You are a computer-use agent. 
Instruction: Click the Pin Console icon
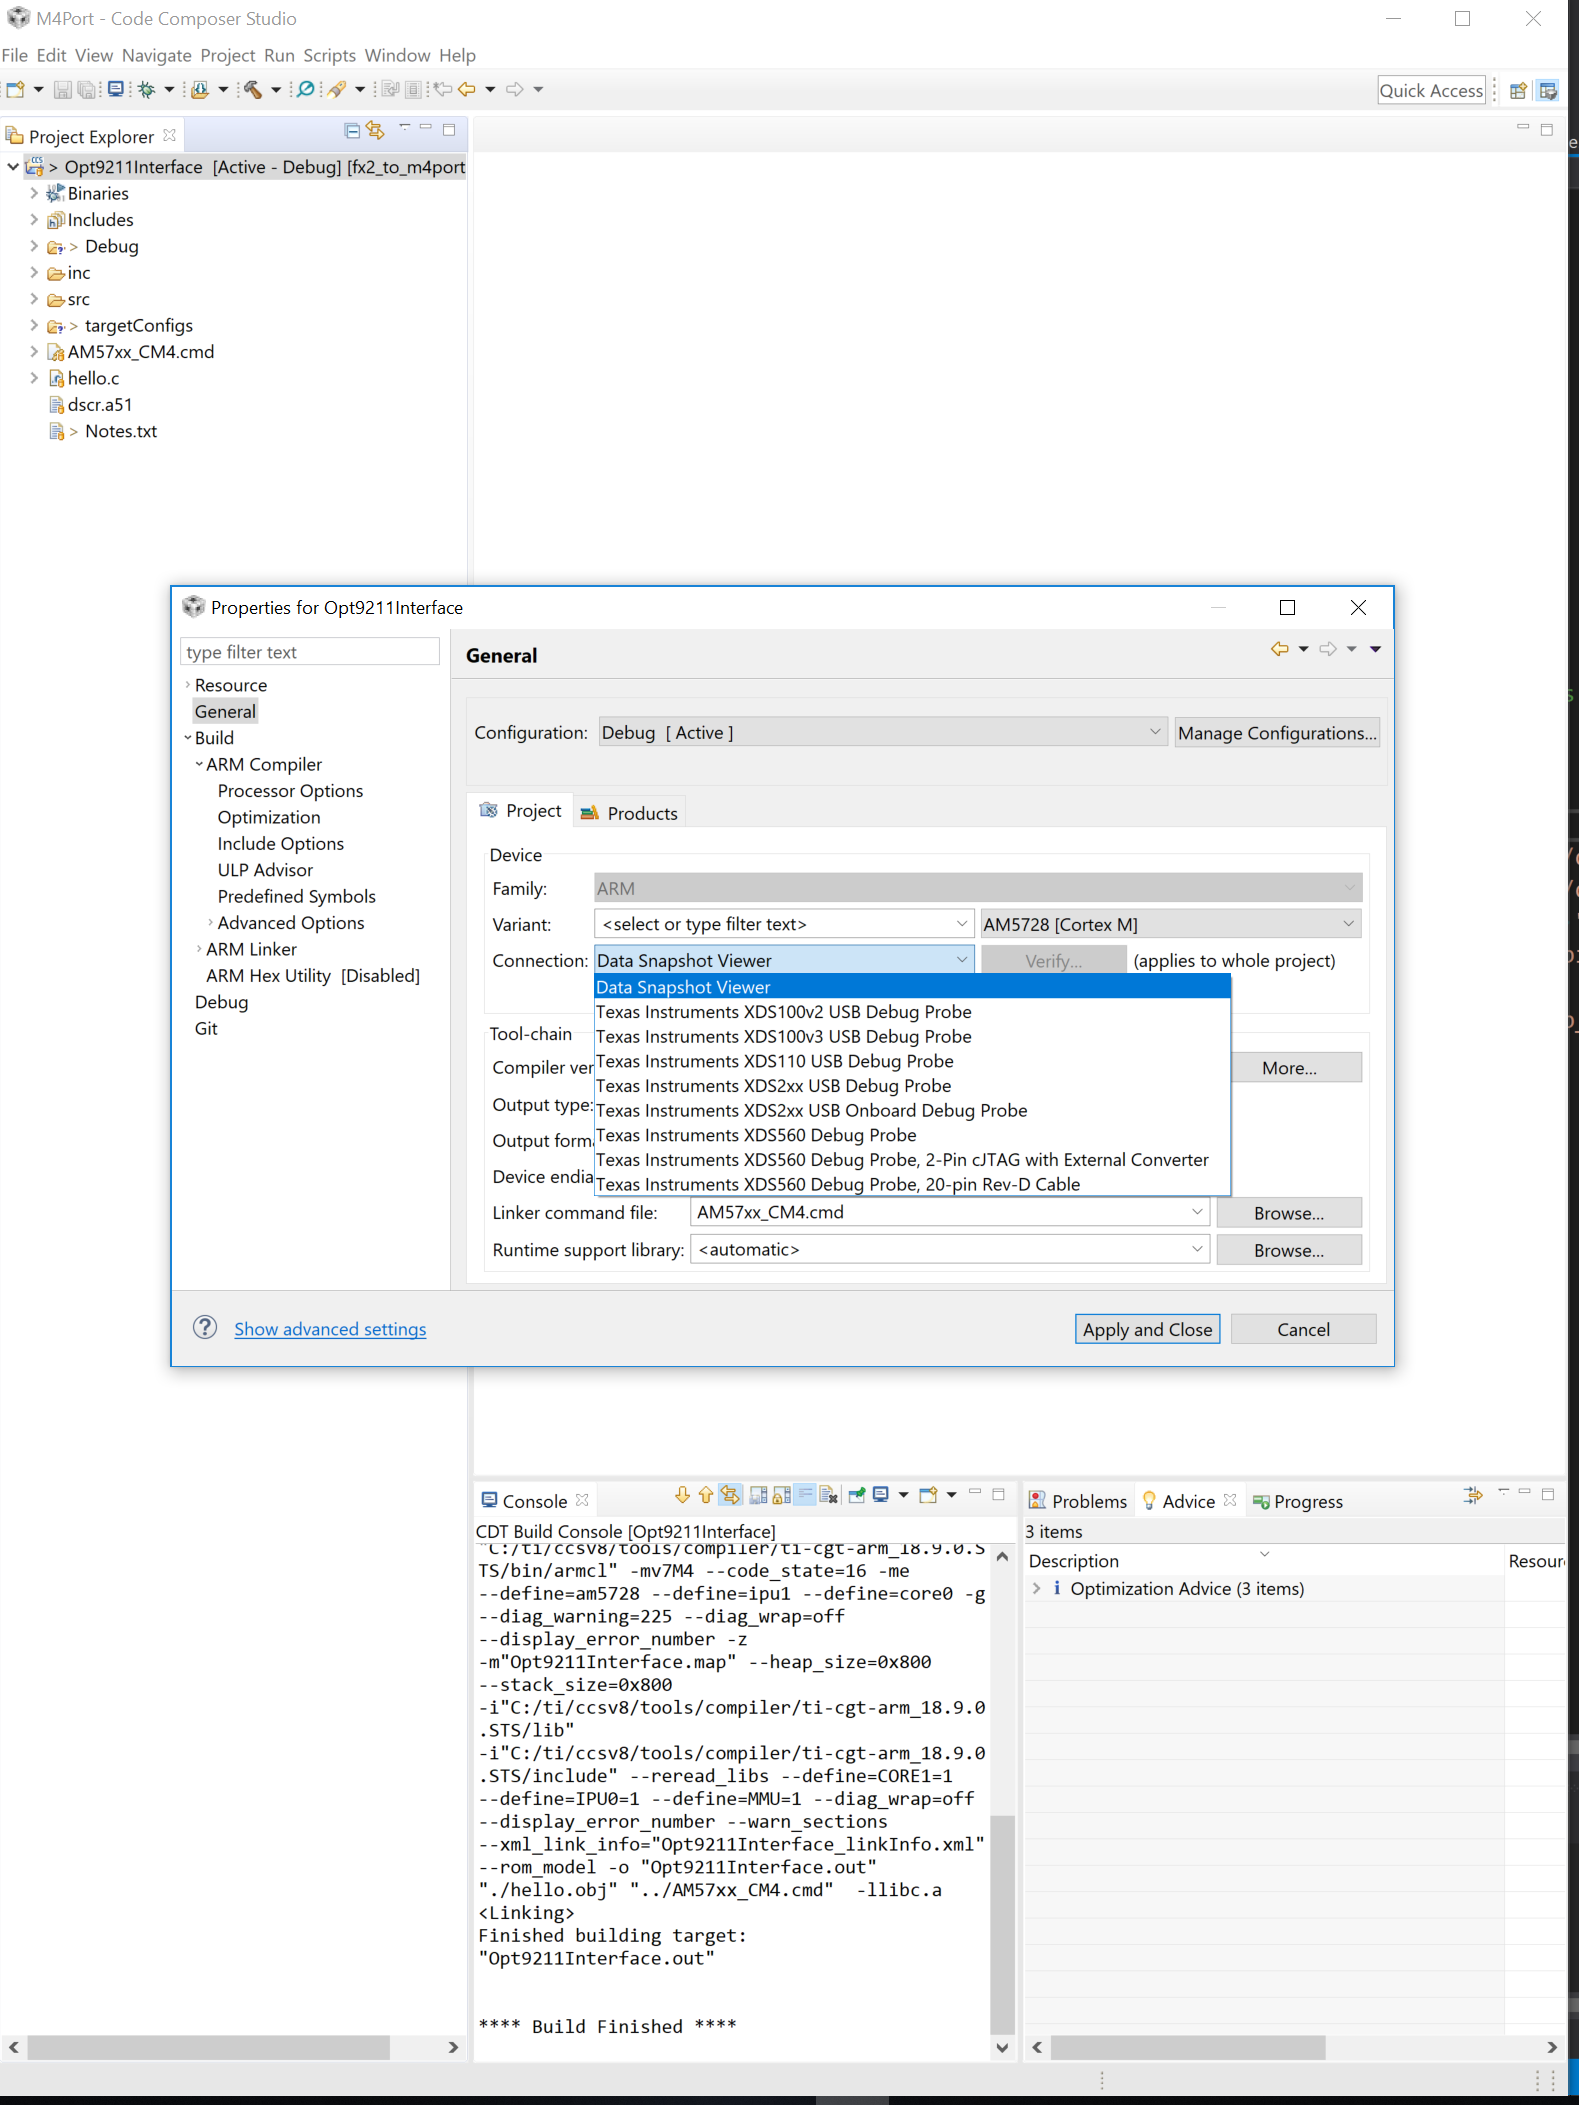(857, 1495)
